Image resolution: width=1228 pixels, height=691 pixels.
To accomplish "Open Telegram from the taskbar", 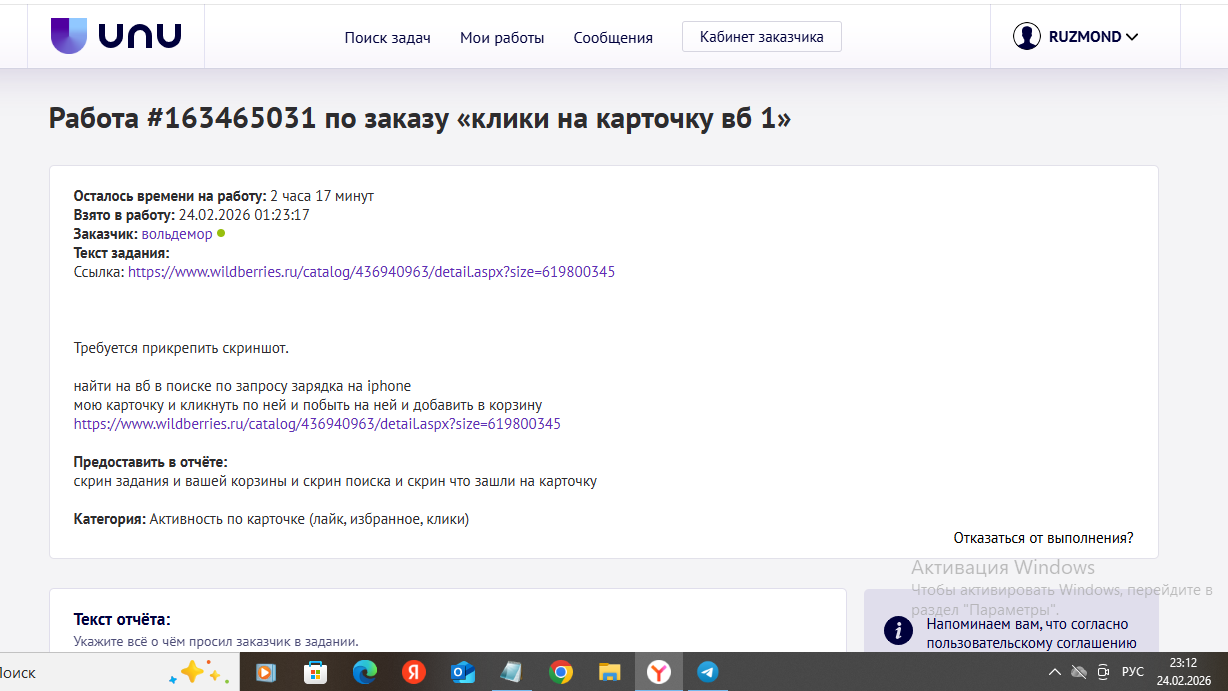I will tap(708, 672).
